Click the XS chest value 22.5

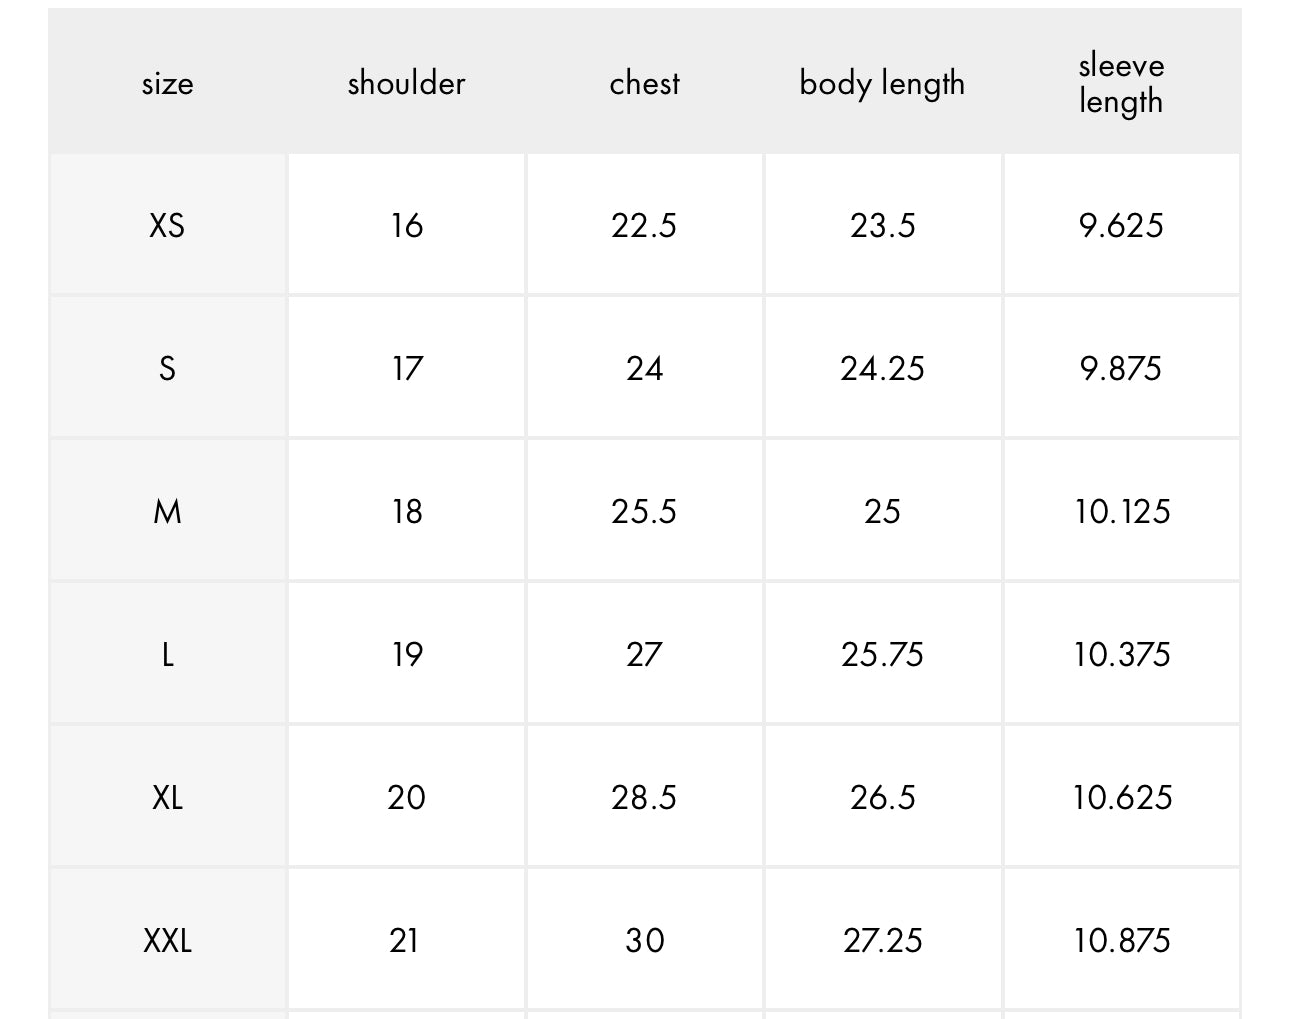pyautogui.click(x=644, y=226)
